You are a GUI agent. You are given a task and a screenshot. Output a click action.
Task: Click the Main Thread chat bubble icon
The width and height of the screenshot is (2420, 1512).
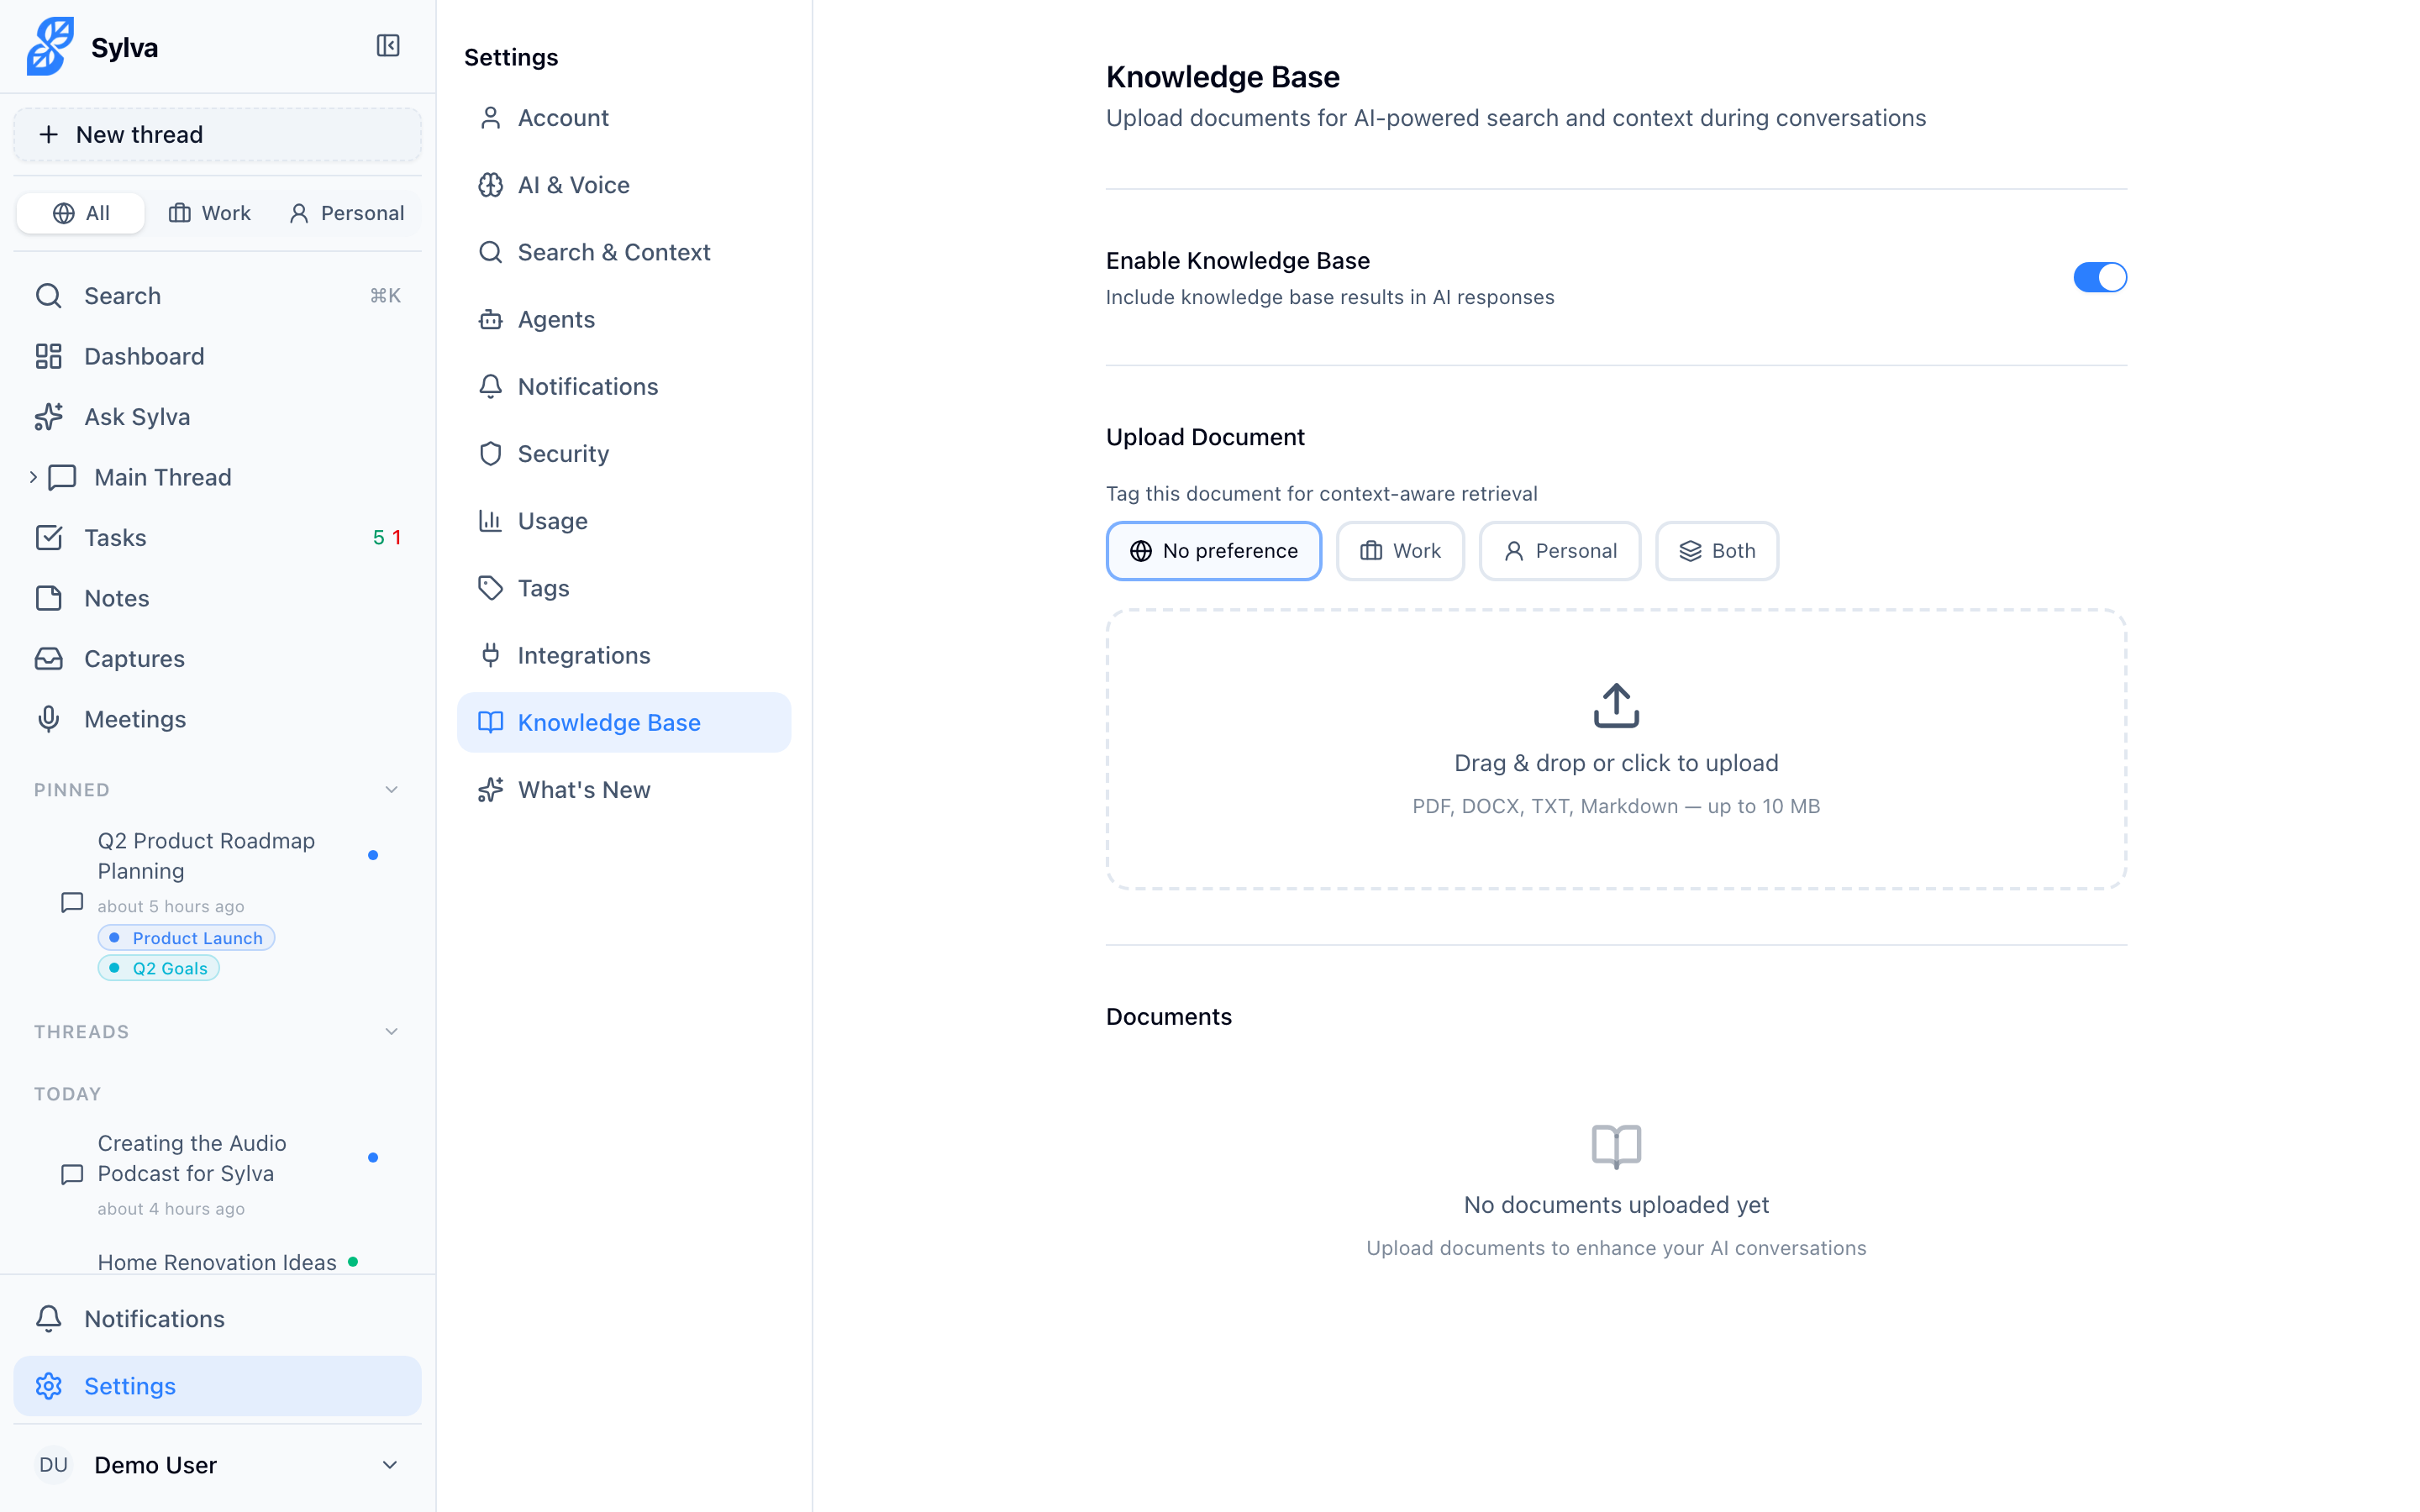click(63, 477)
